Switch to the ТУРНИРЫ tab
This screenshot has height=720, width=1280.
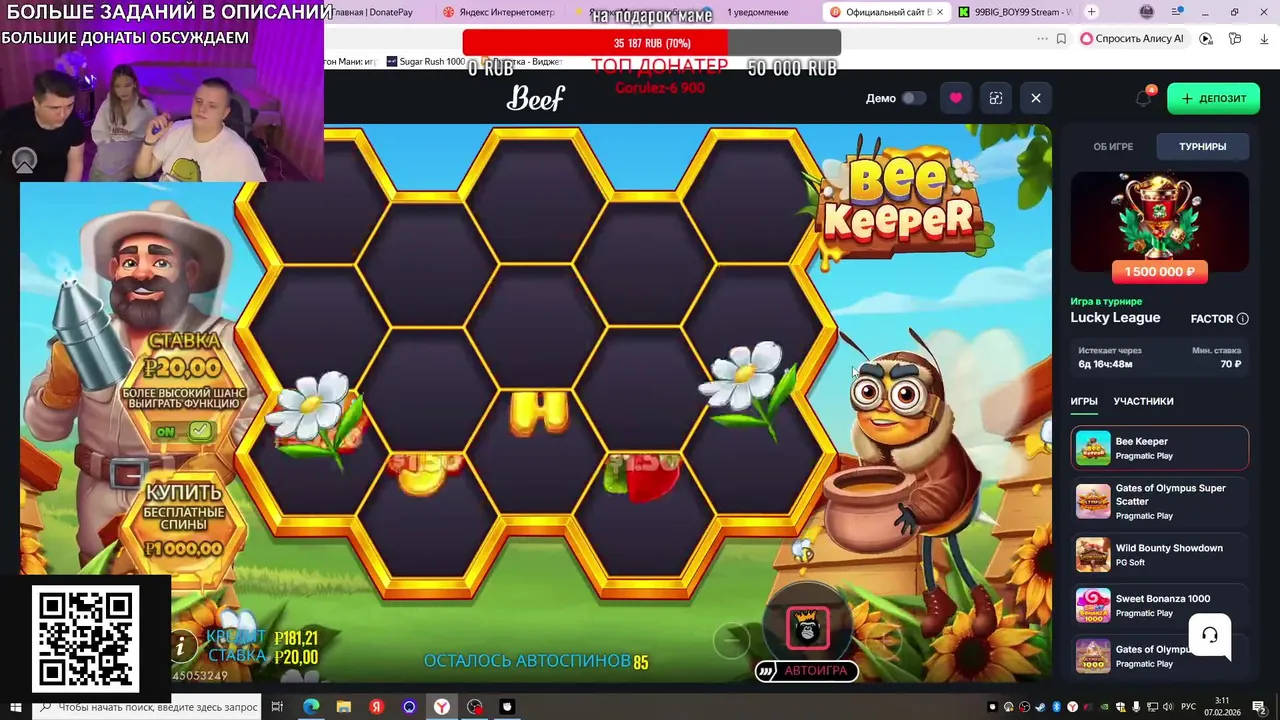1202,146
